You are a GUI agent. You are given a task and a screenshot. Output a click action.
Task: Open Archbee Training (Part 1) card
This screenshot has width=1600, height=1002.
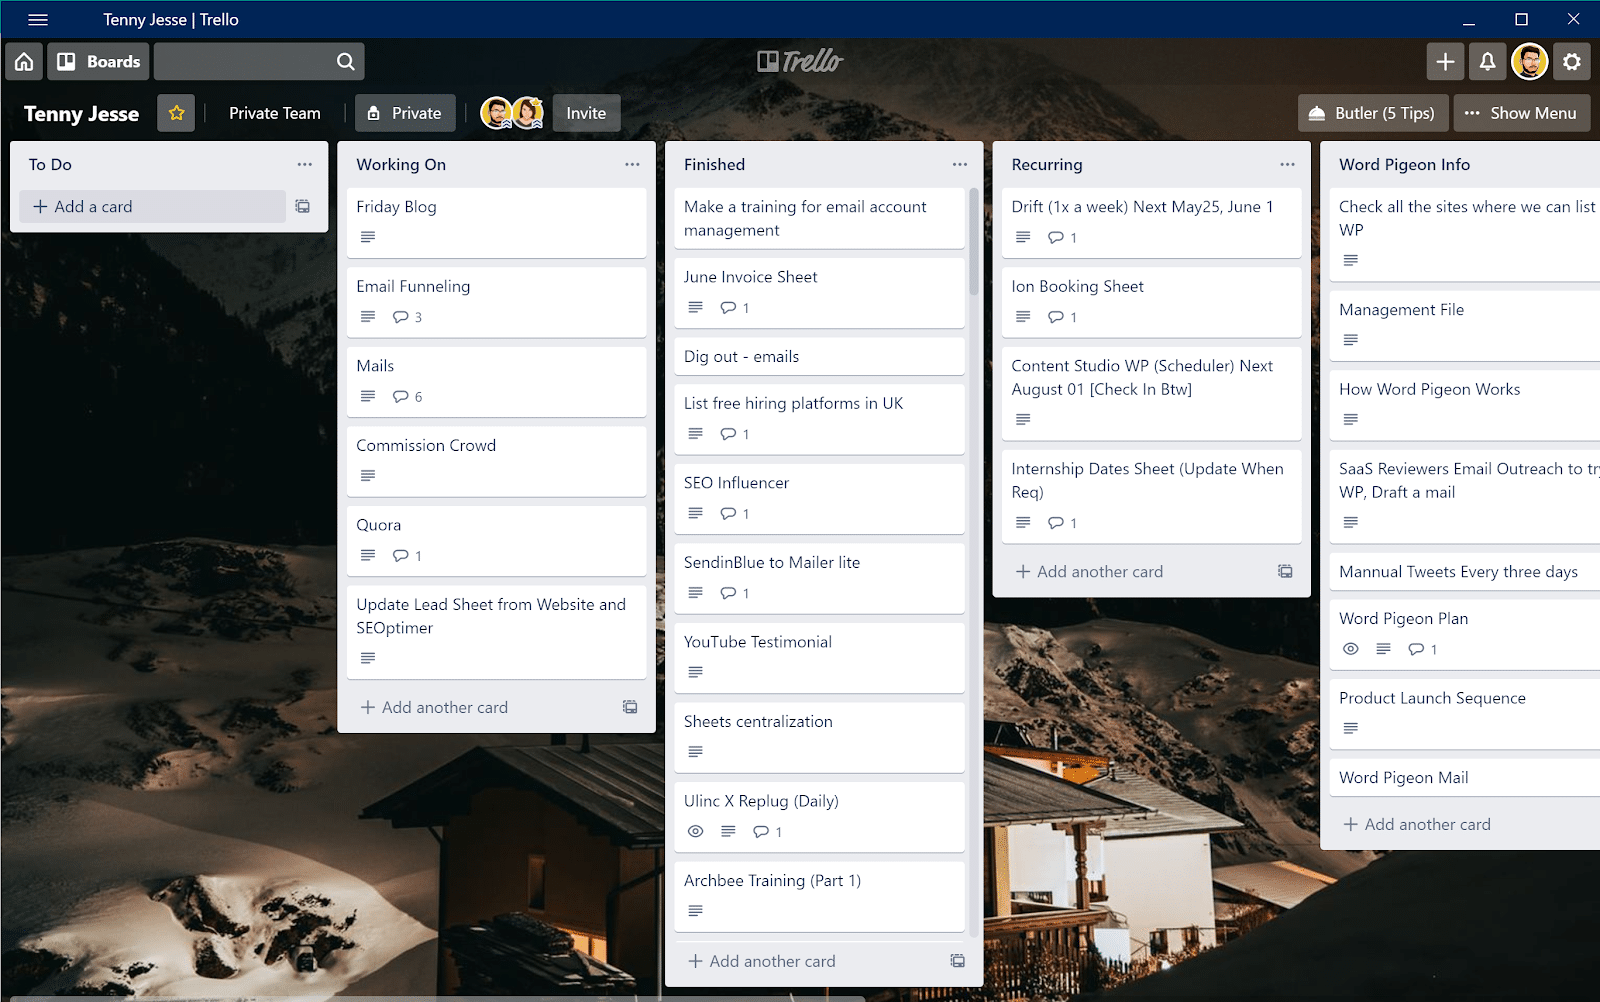pyautogui.click(x=820, y=896)
